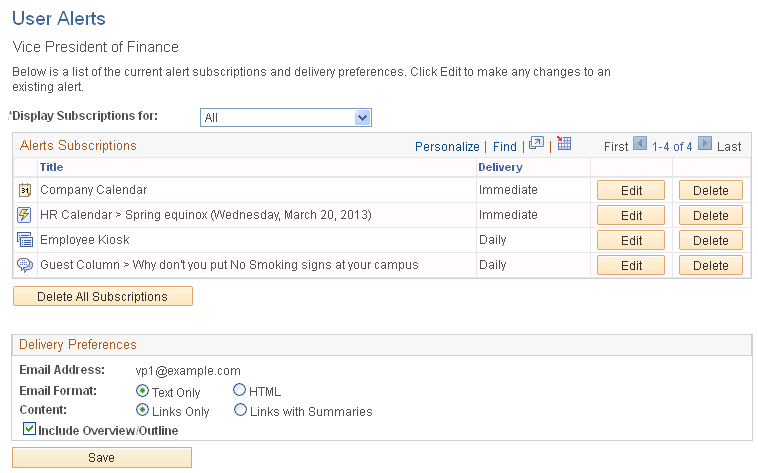The image size is (758, 473).
Task: Go to previous rows arrow icon
Action: (x=640, y=145)
